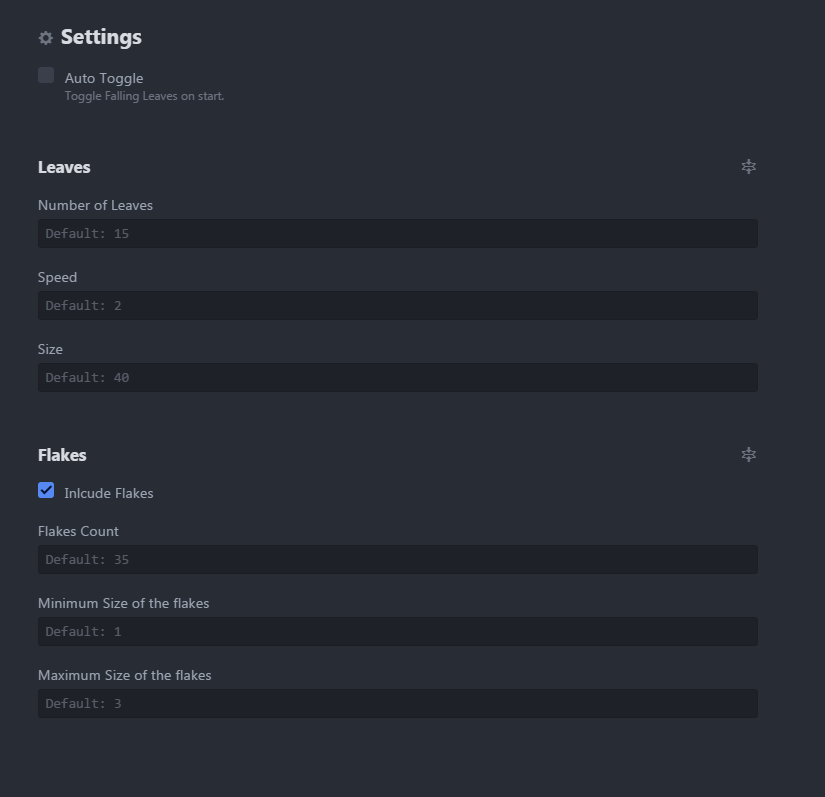This screenshot has height=797, width=825.
Task: Uncheck the Inlcude Flakes checkbox
Action: (x=46, y=490)
